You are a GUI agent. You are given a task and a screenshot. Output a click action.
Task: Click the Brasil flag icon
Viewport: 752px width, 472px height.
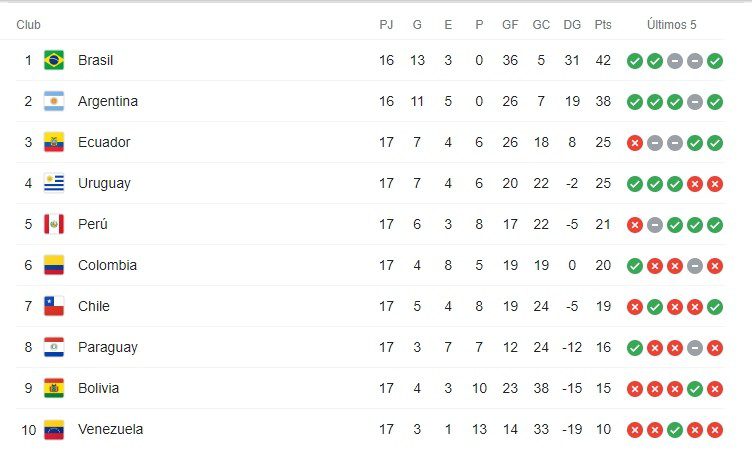54,60
